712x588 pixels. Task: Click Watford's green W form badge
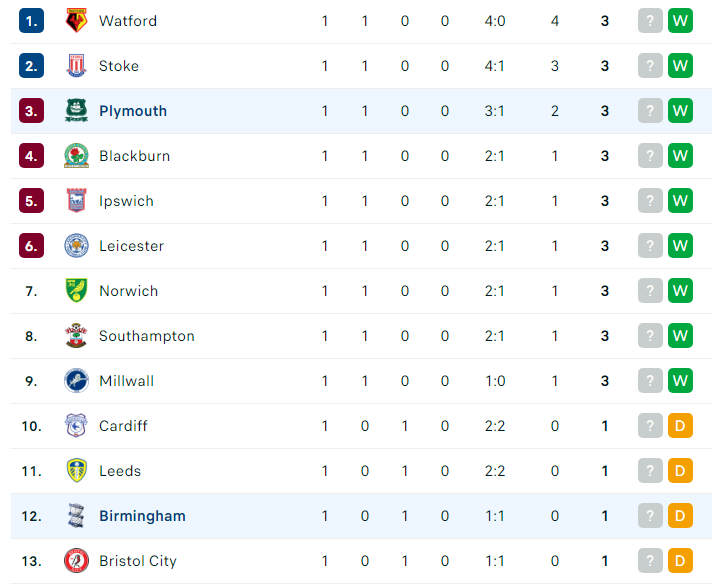(680, 21)
